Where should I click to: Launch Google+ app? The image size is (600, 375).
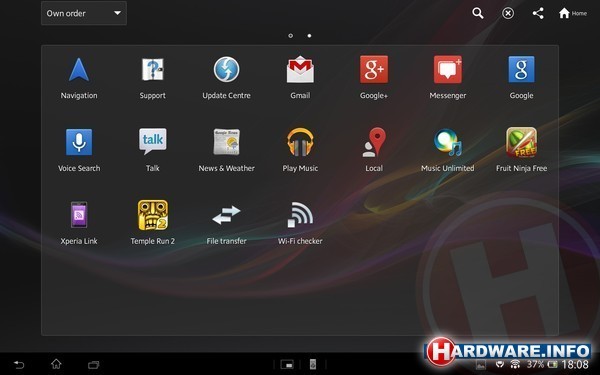pos(374,78)
